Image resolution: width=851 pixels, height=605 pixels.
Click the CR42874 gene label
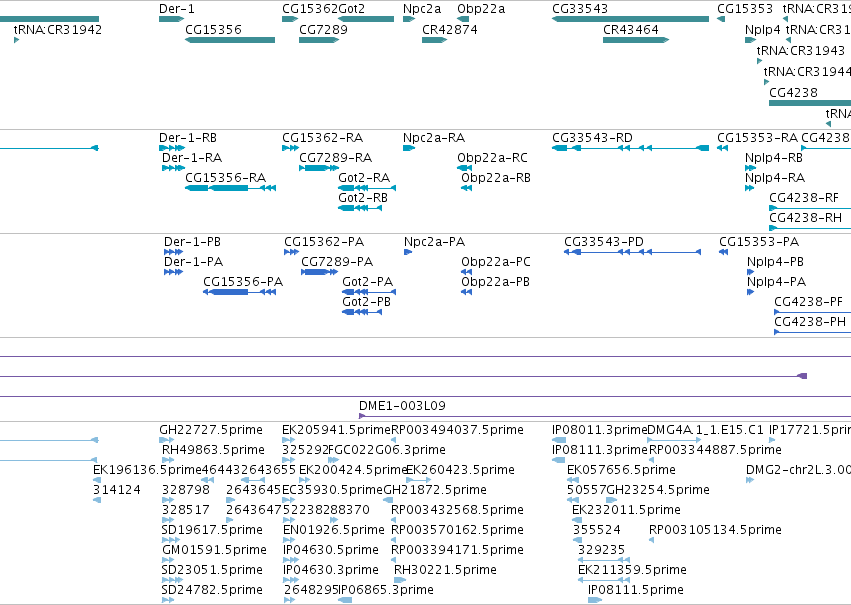click(450, 29)
